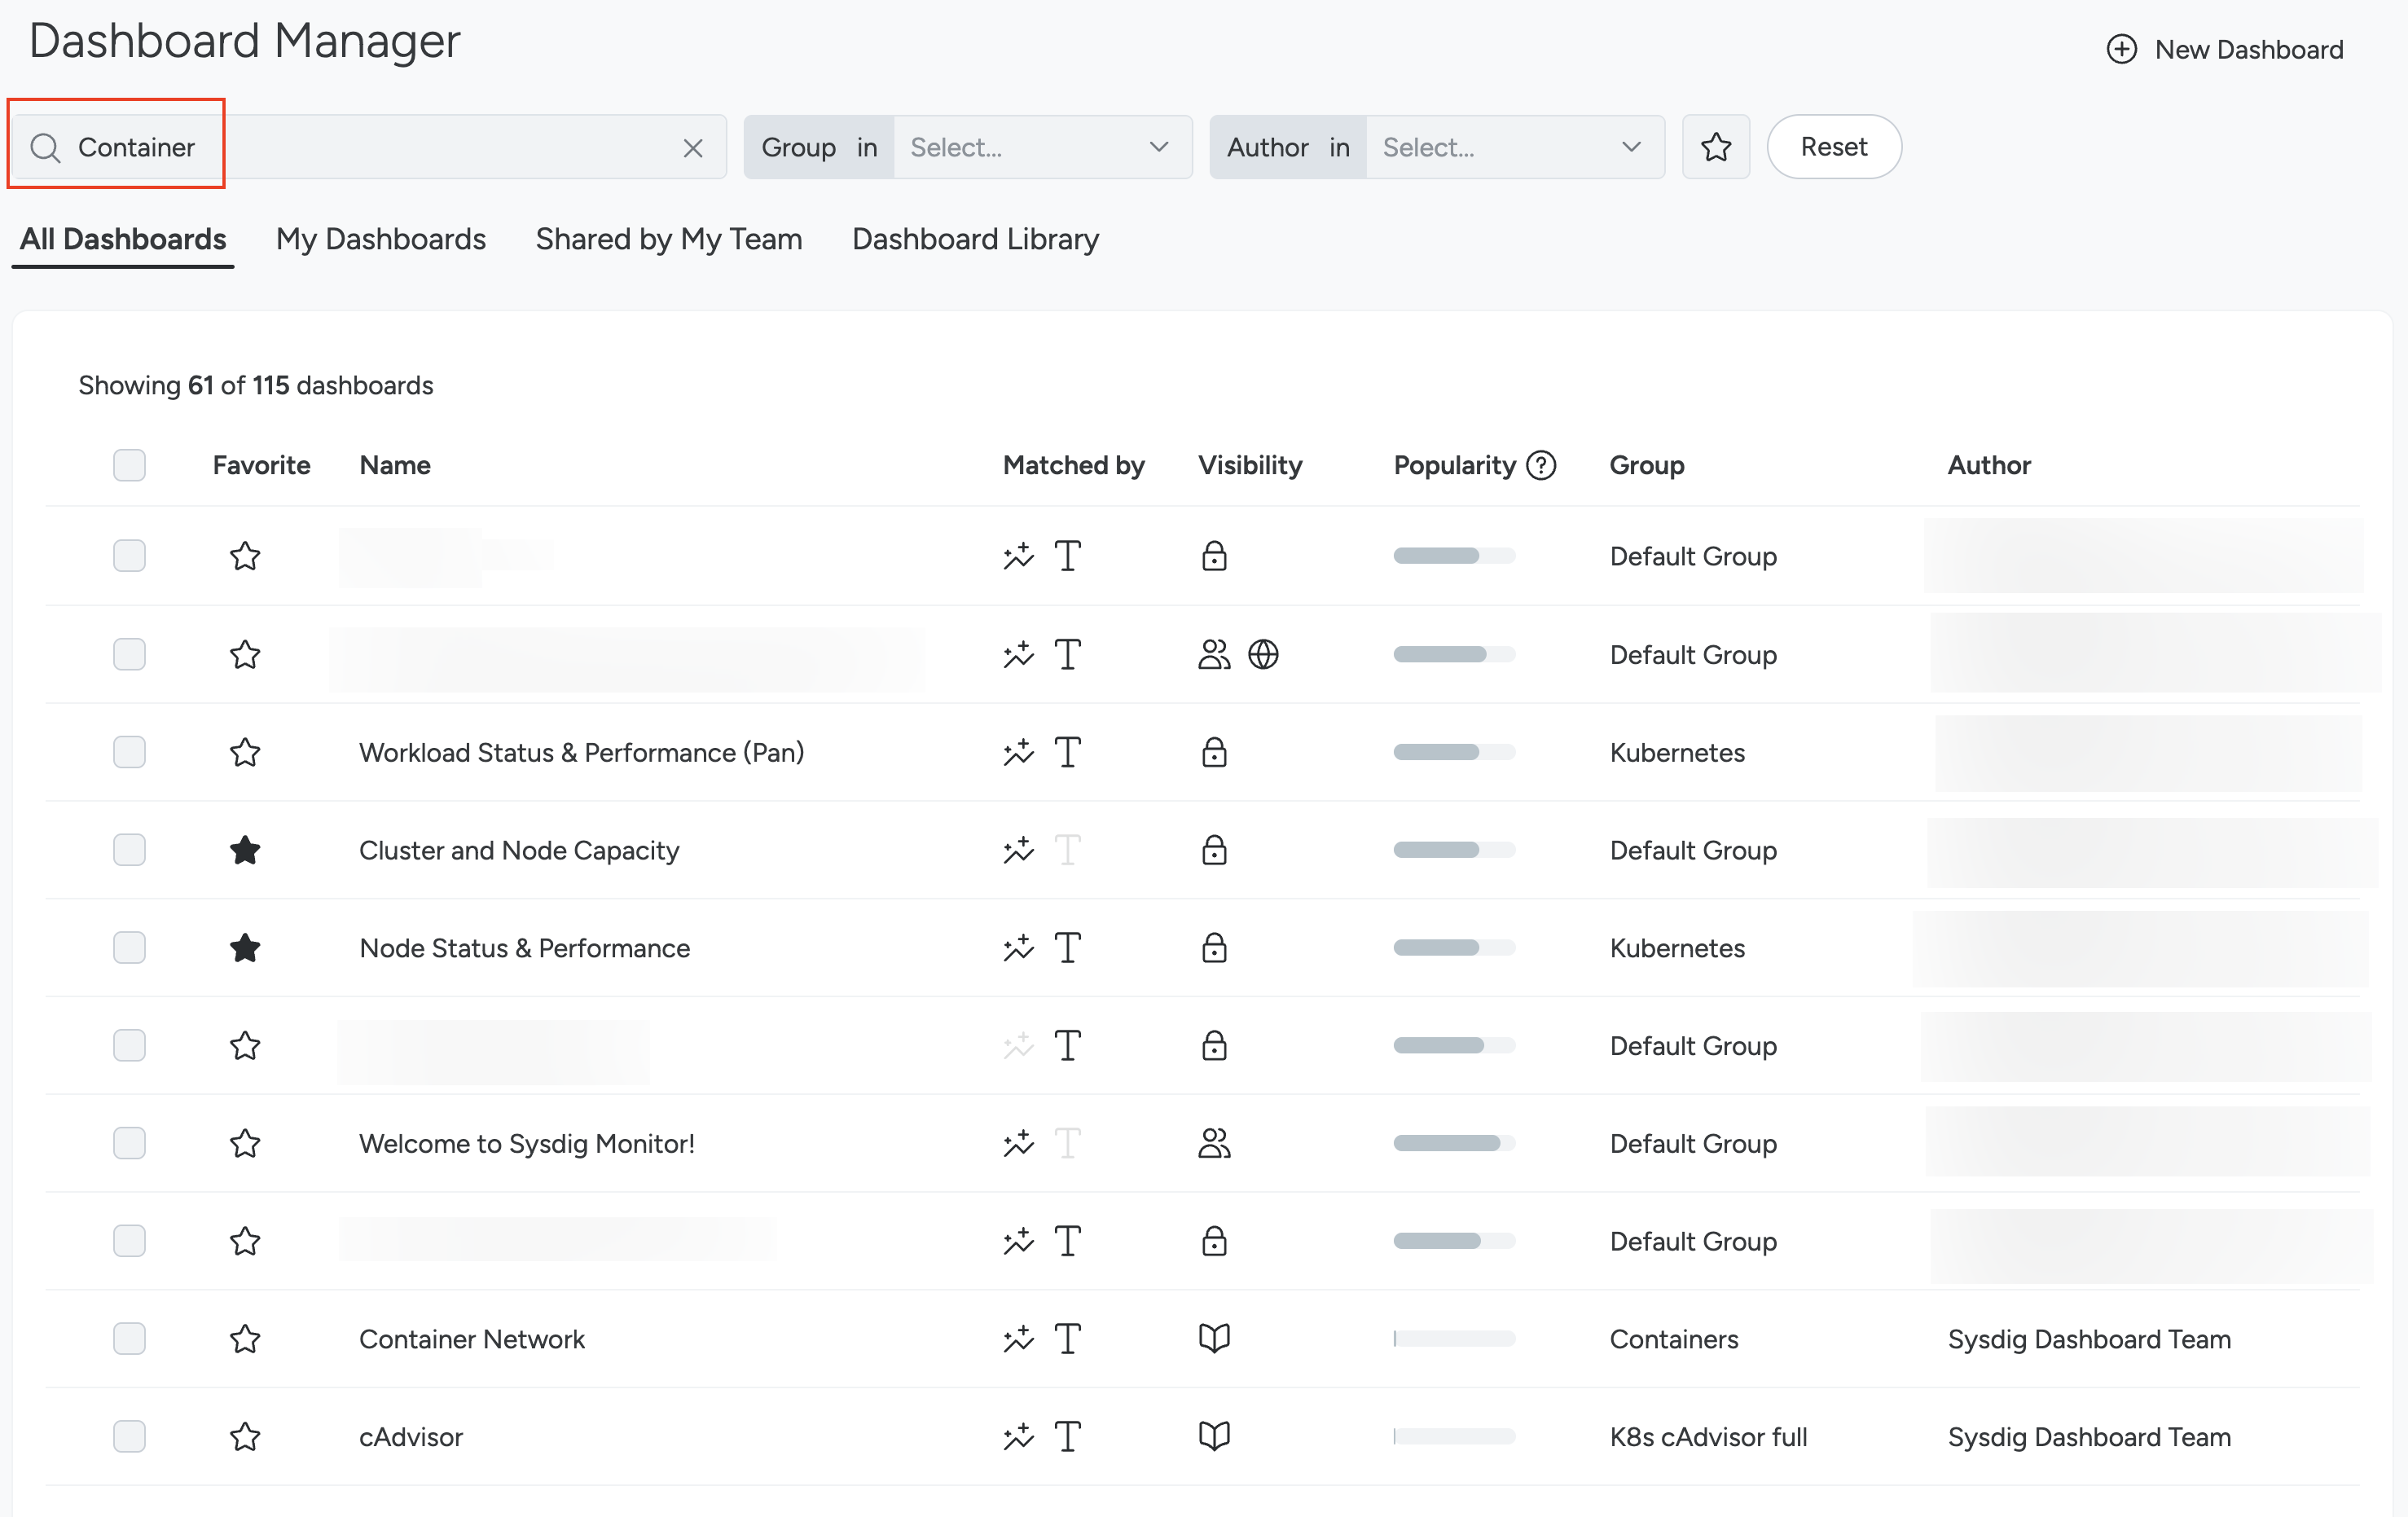
Task: Open Workload Status & Performance (Pan) dashboard
Action: tap(582, 752)
